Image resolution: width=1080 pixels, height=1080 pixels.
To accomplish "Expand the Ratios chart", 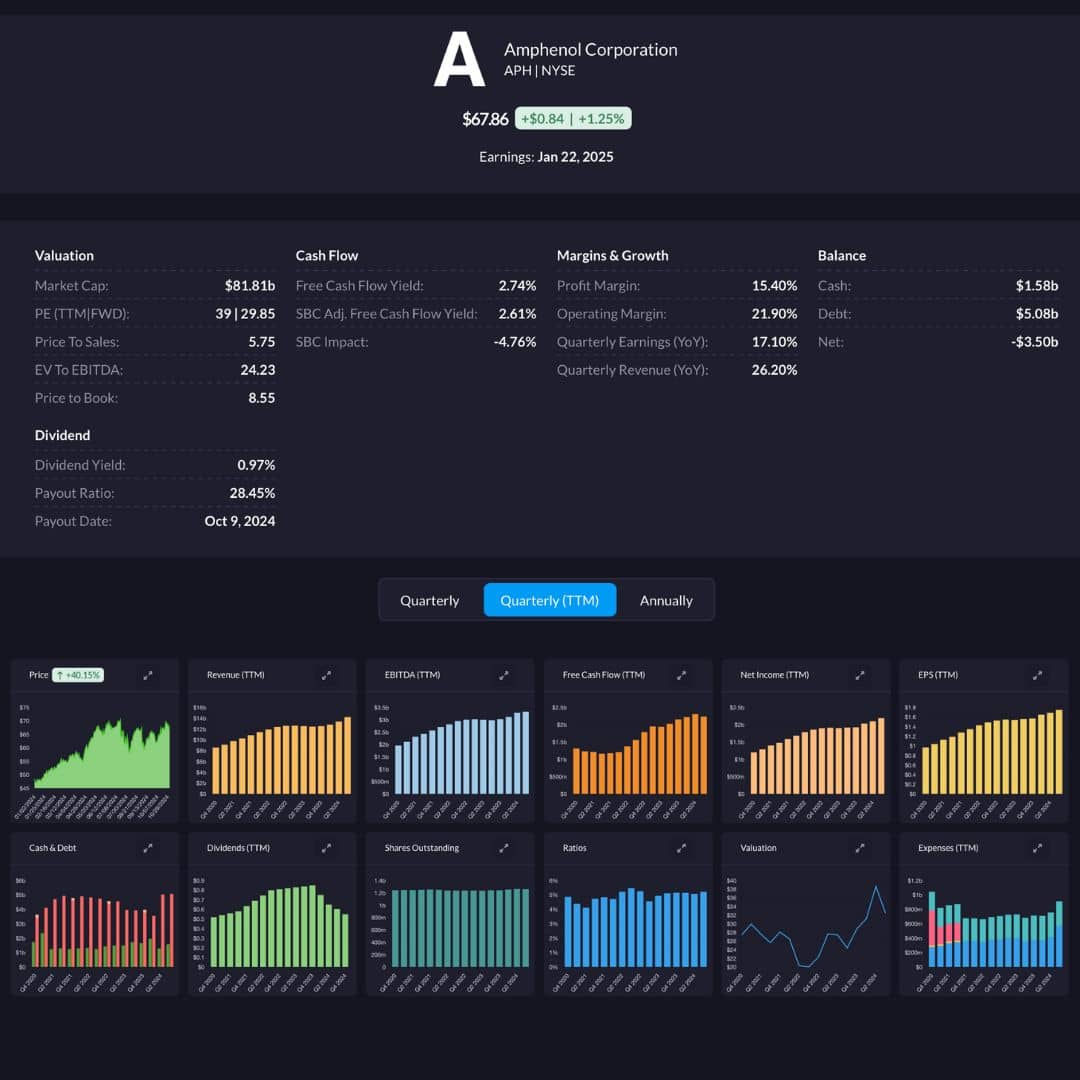I will pyautogui.click(x=681, y=849).
